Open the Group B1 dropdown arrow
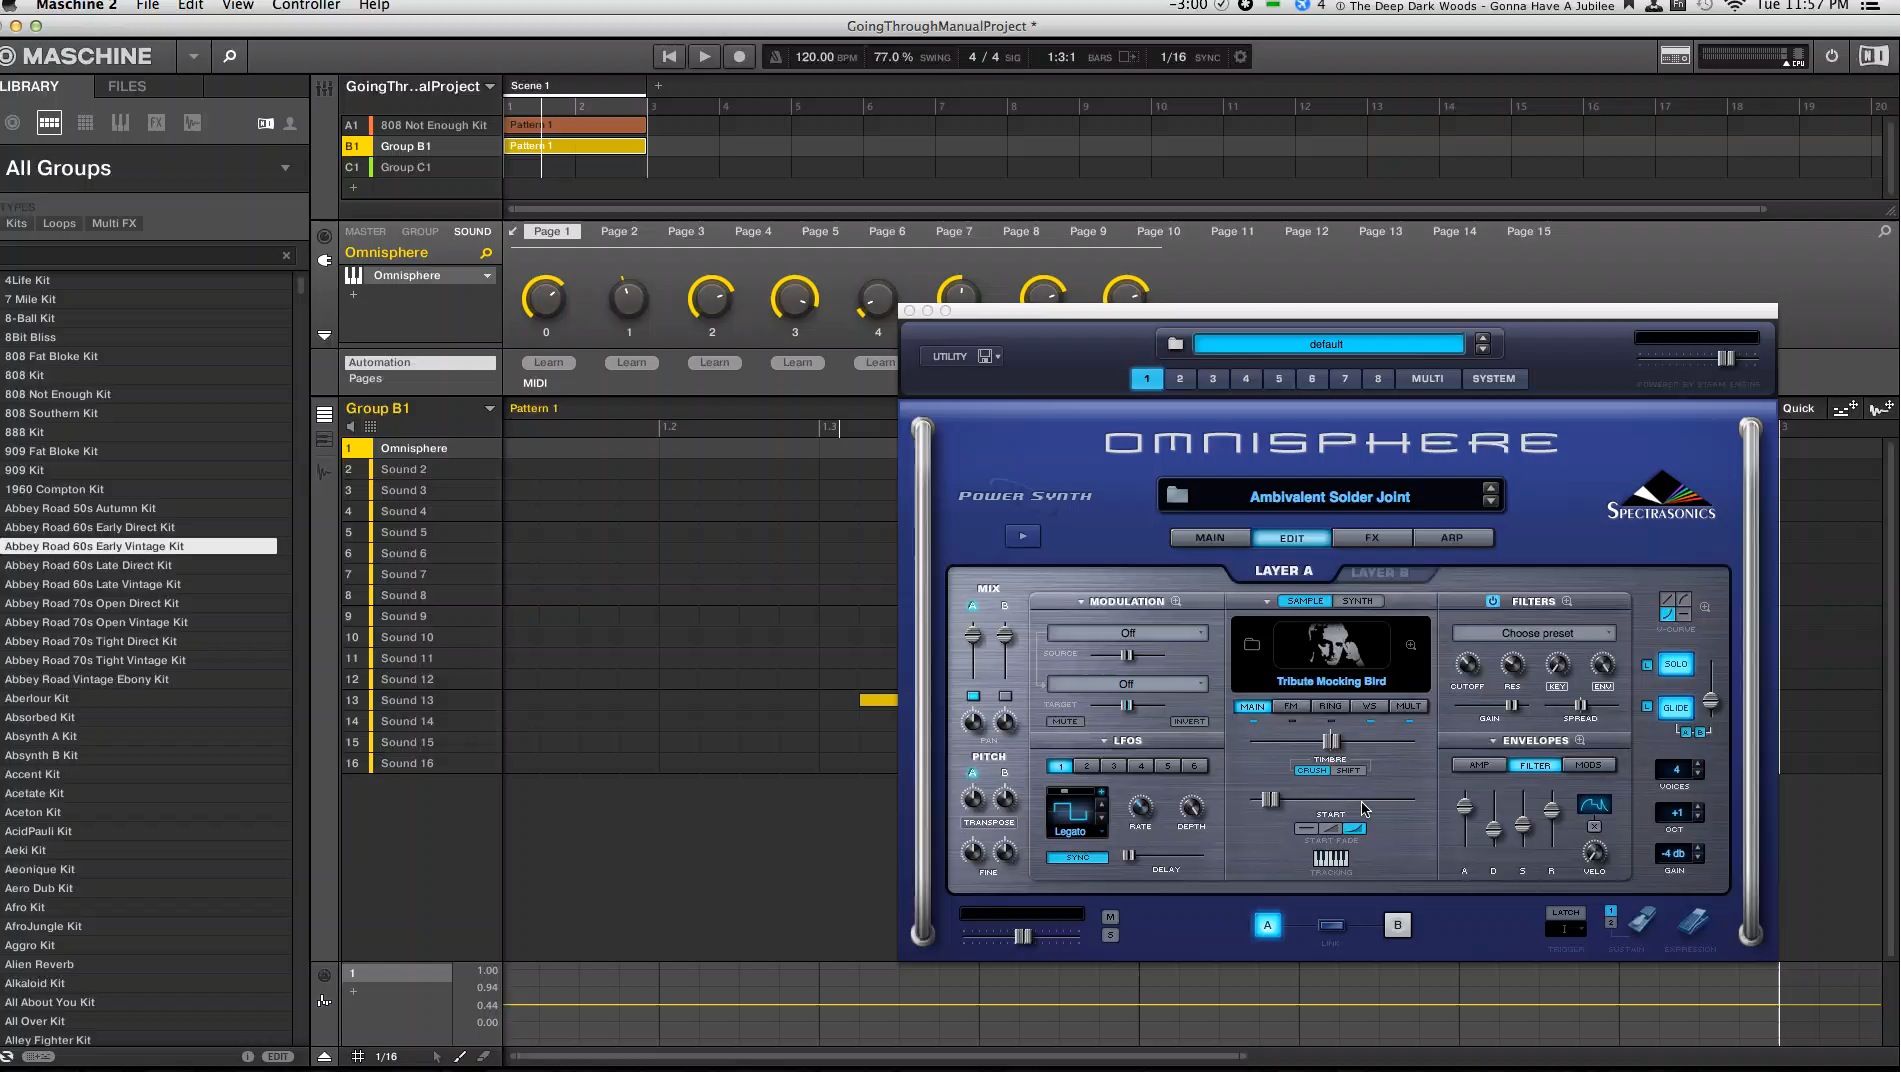The image size is (1901, 1072). [490, 408]
